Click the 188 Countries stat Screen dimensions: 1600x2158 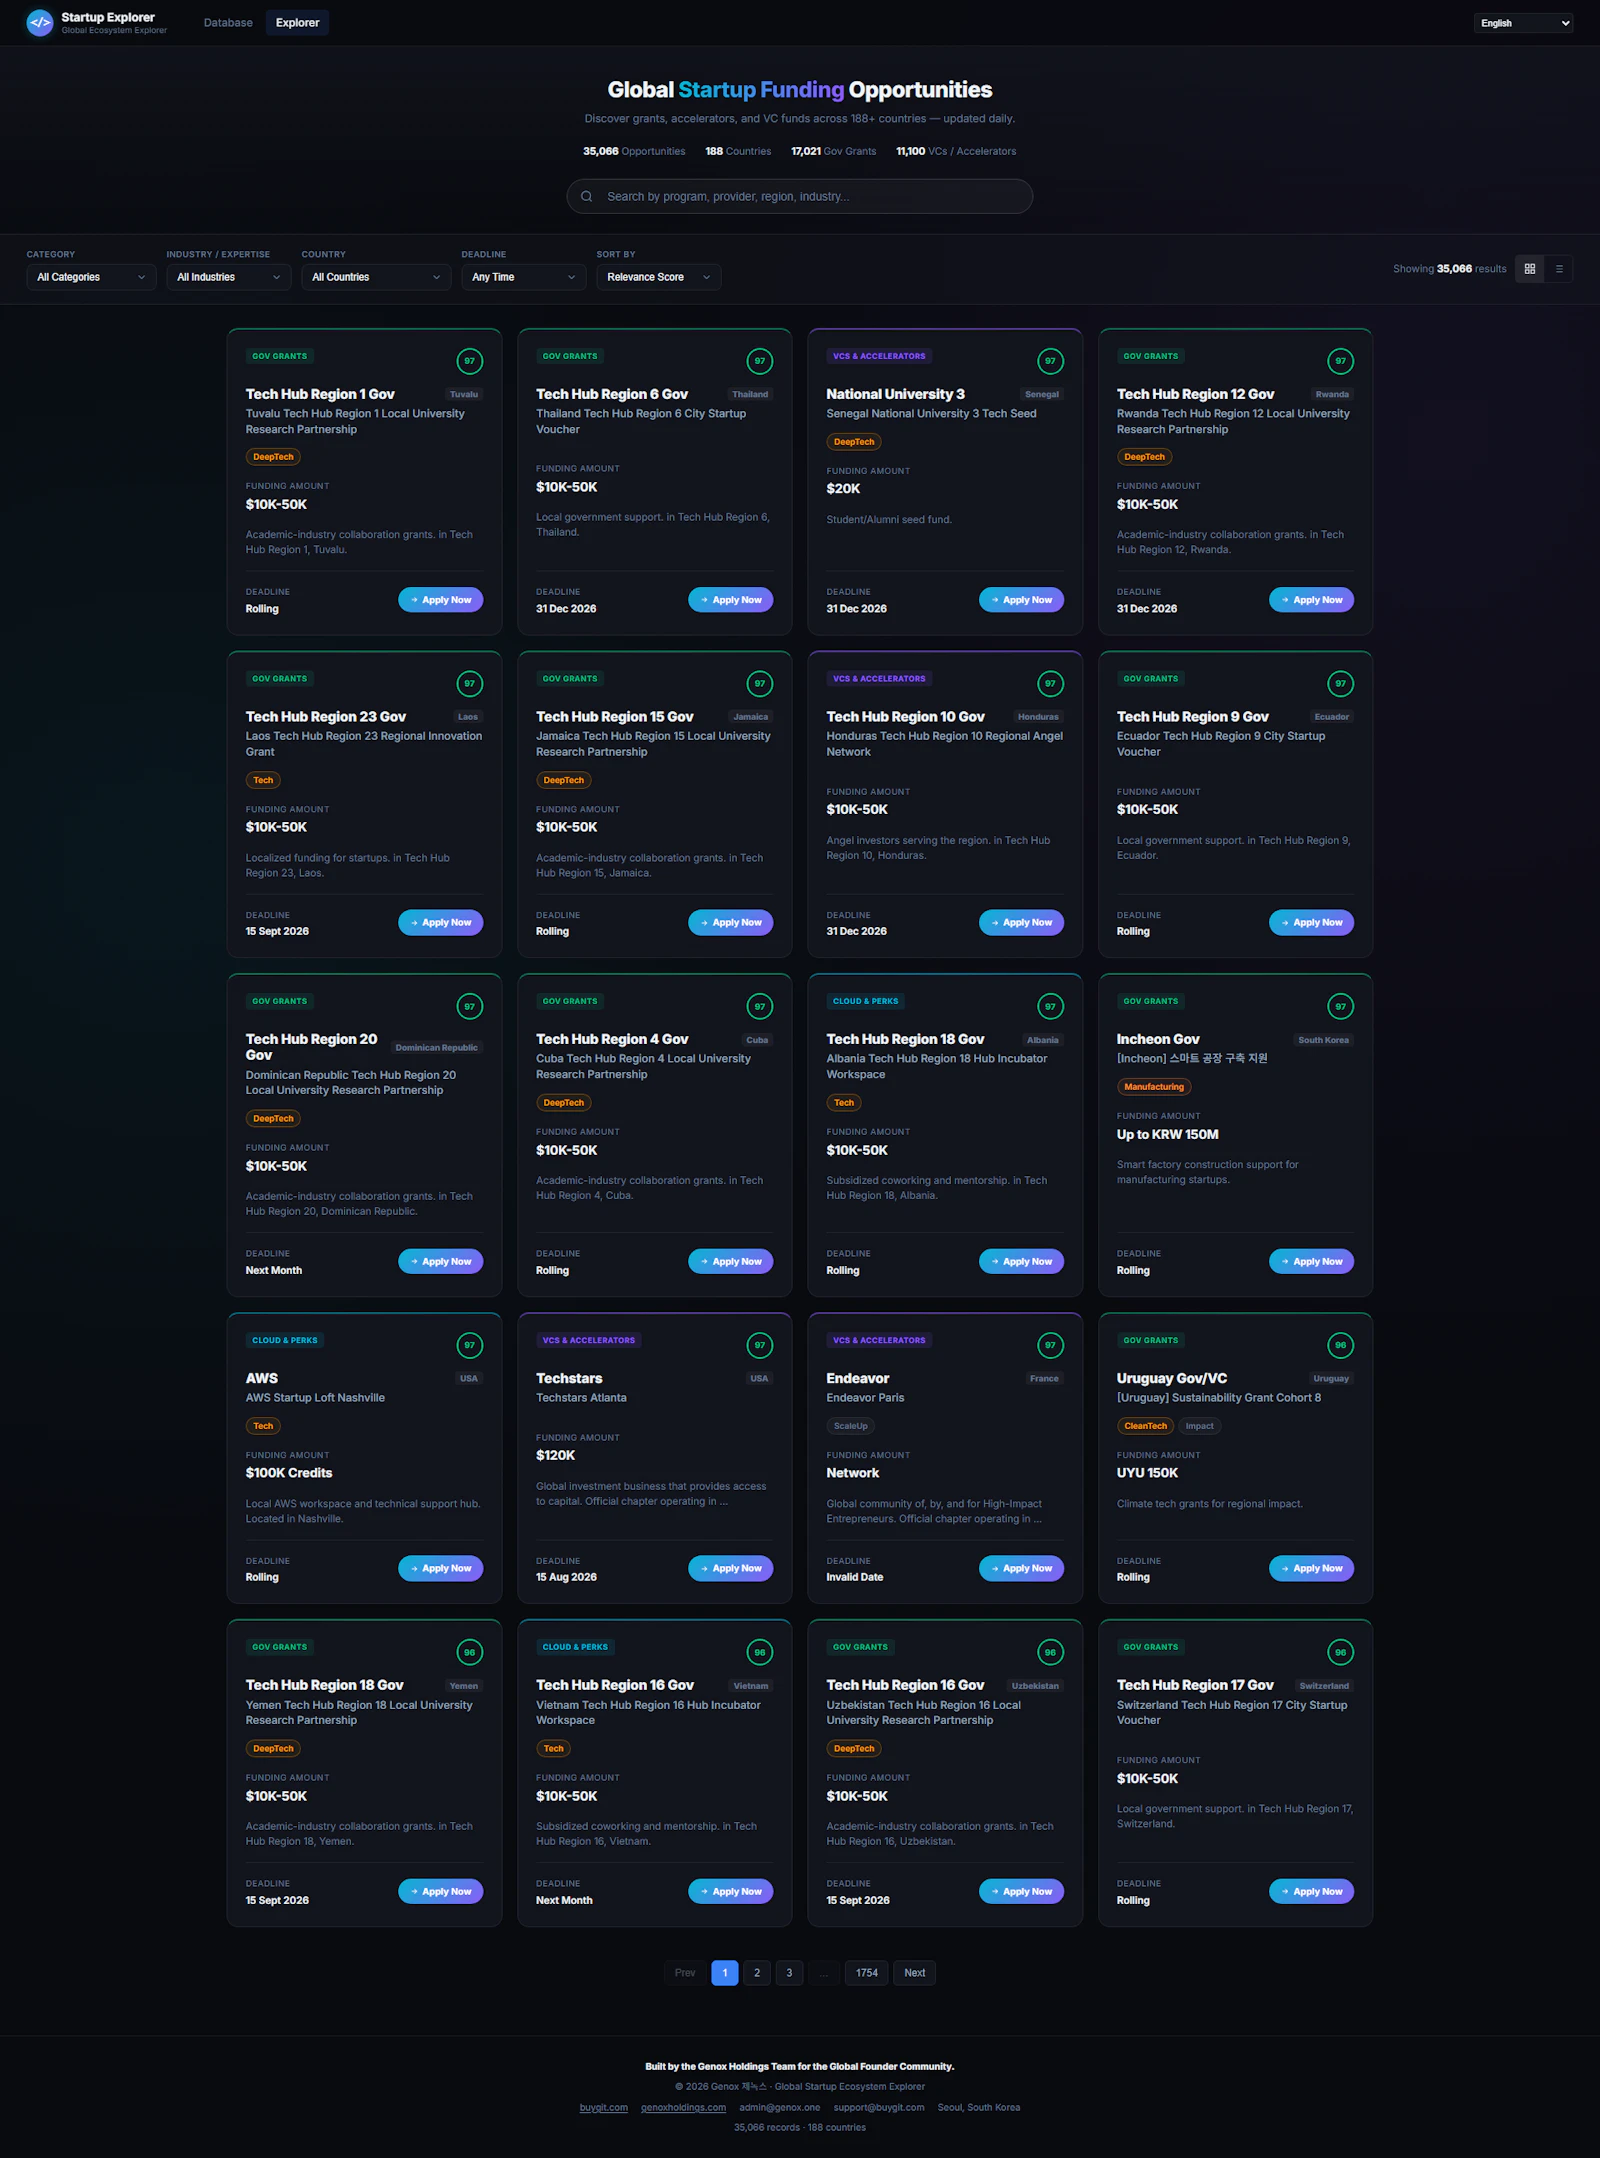tap(738, 151)
